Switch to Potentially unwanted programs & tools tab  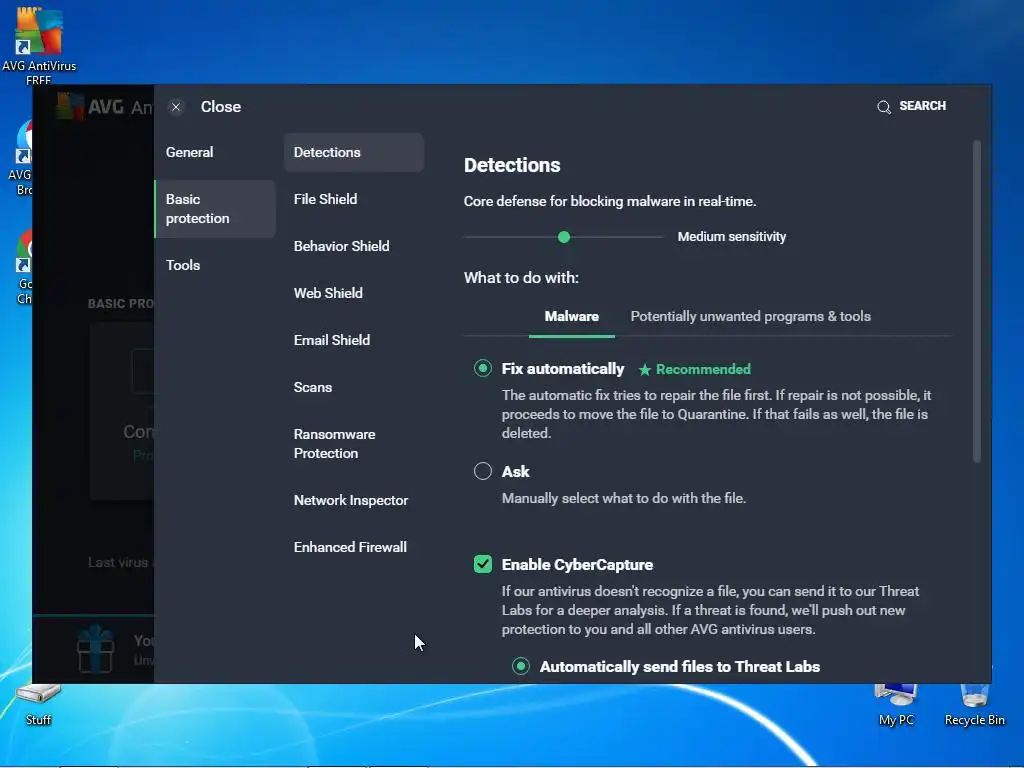[750, 317]
